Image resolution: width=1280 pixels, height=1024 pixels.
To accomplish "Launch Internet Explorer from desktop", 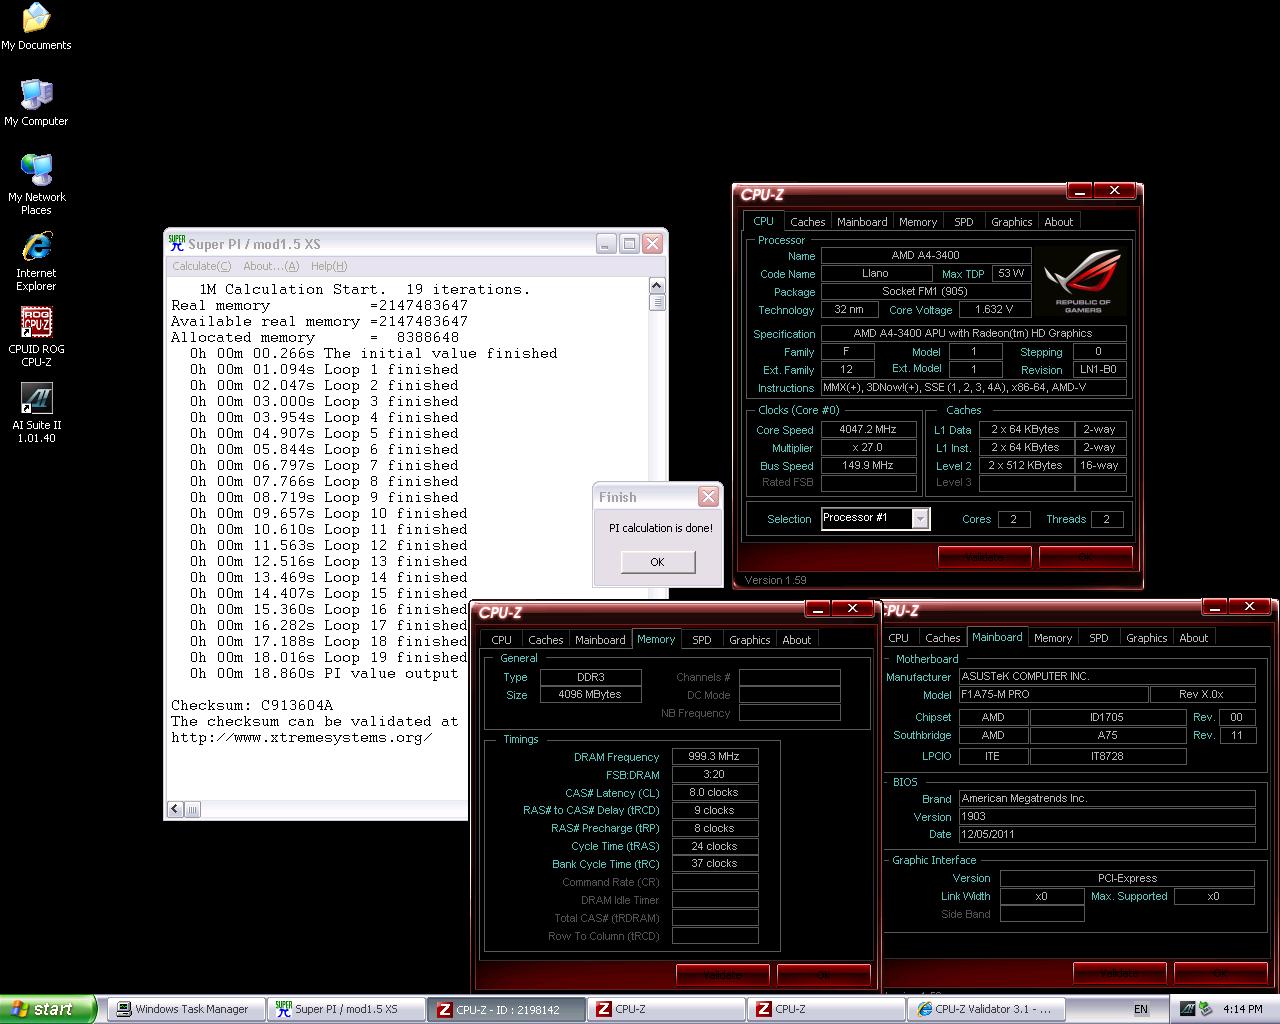I will coord(36,262).
